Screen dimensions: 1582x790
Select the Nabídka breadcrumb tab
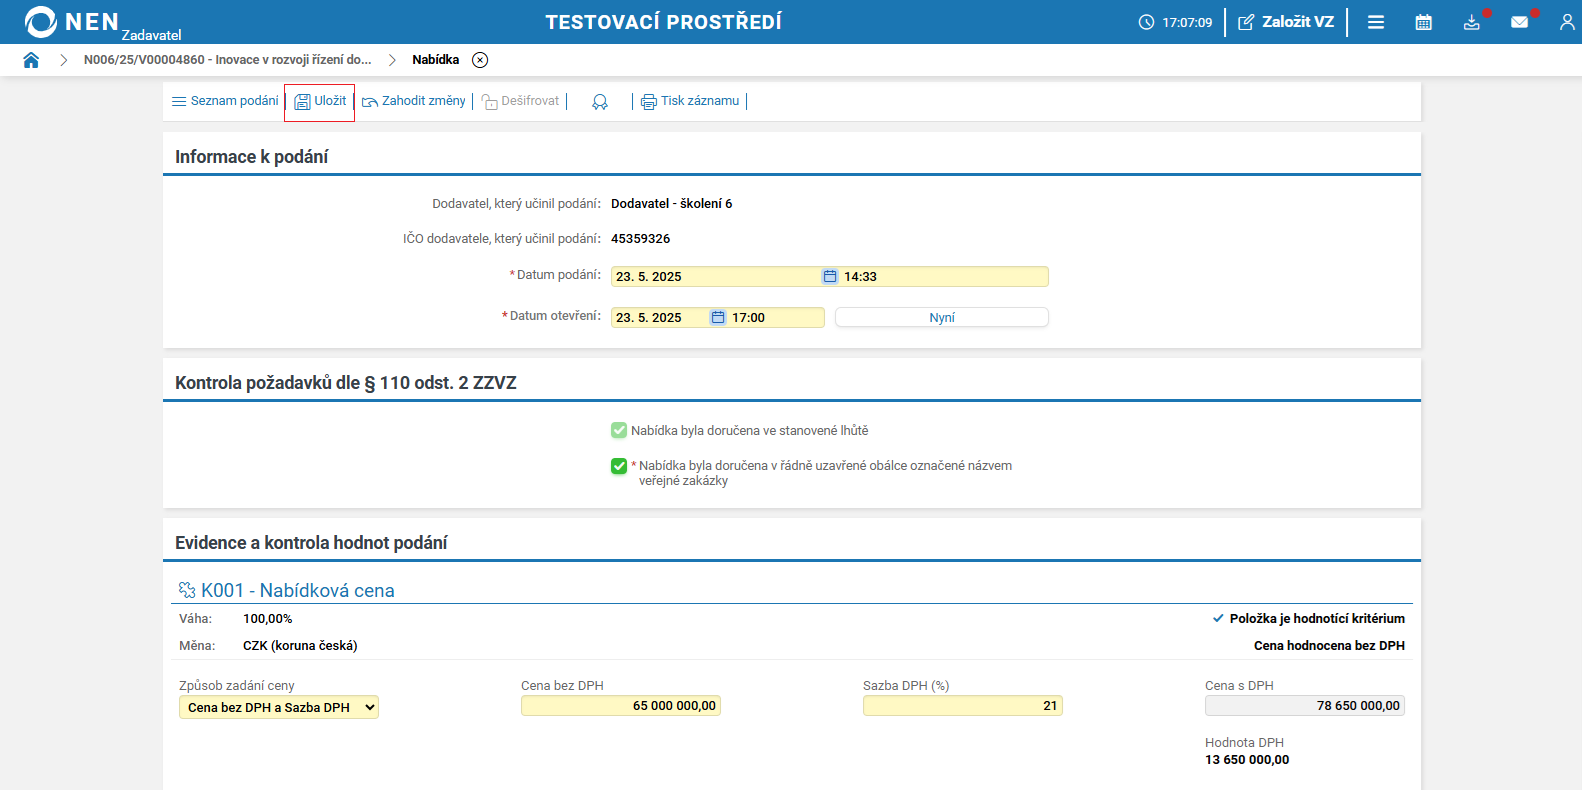click(436, 60)
